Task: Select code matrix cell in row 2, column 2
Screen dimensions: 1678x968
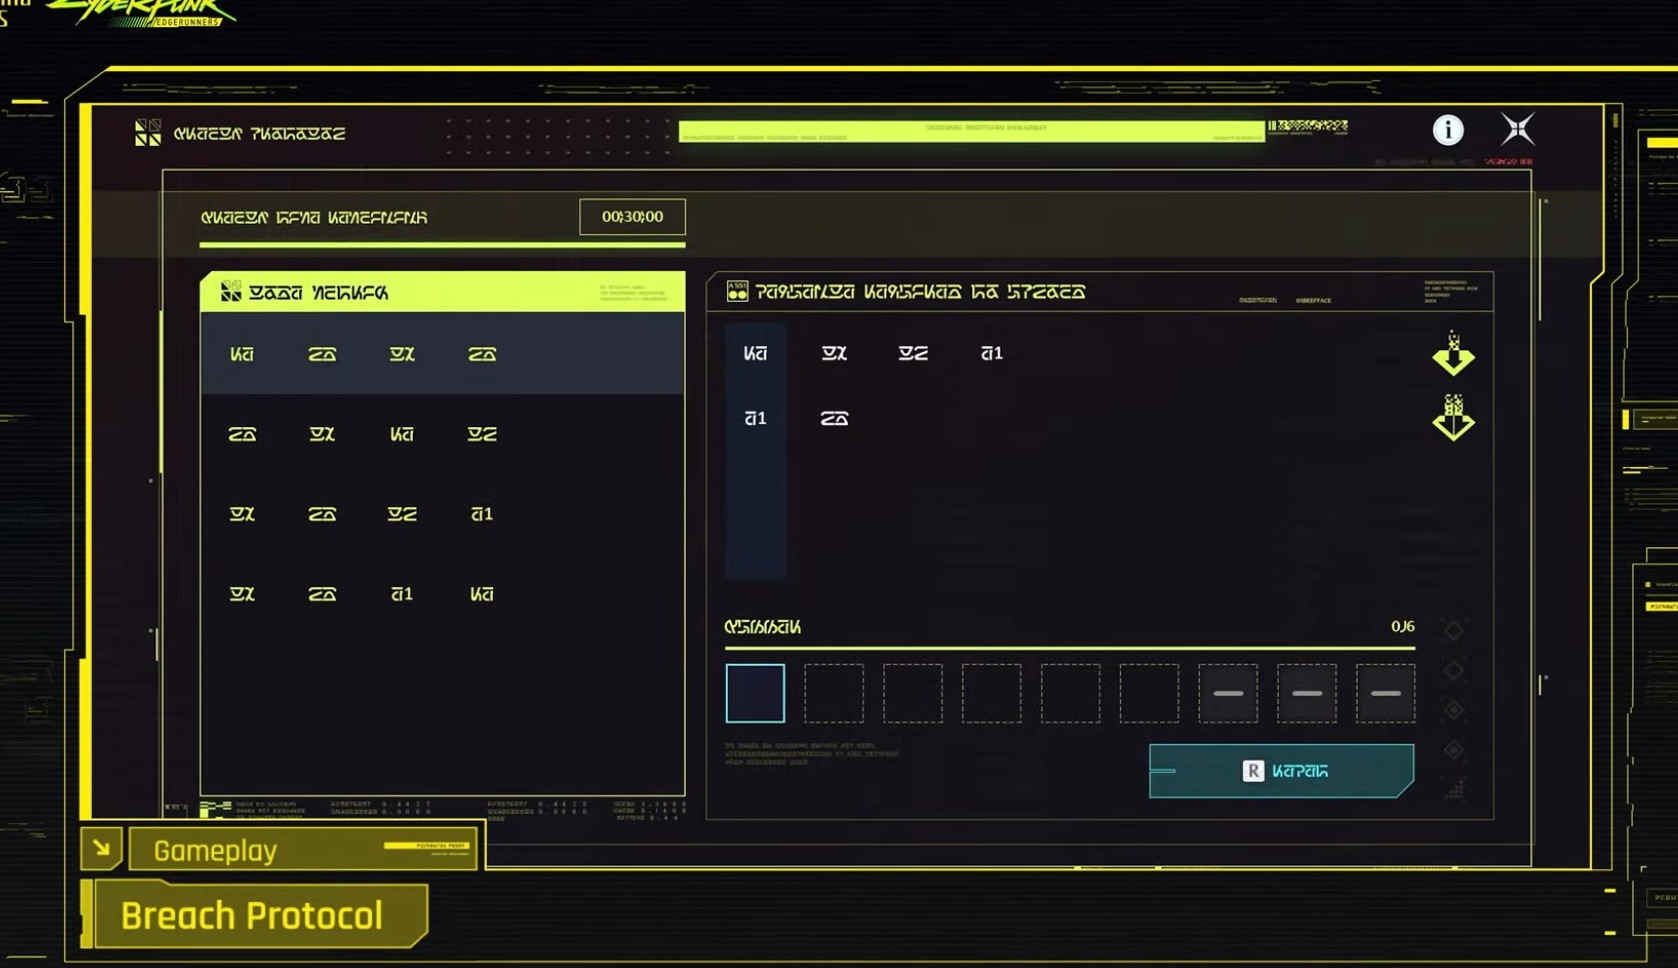Action: 322,434
